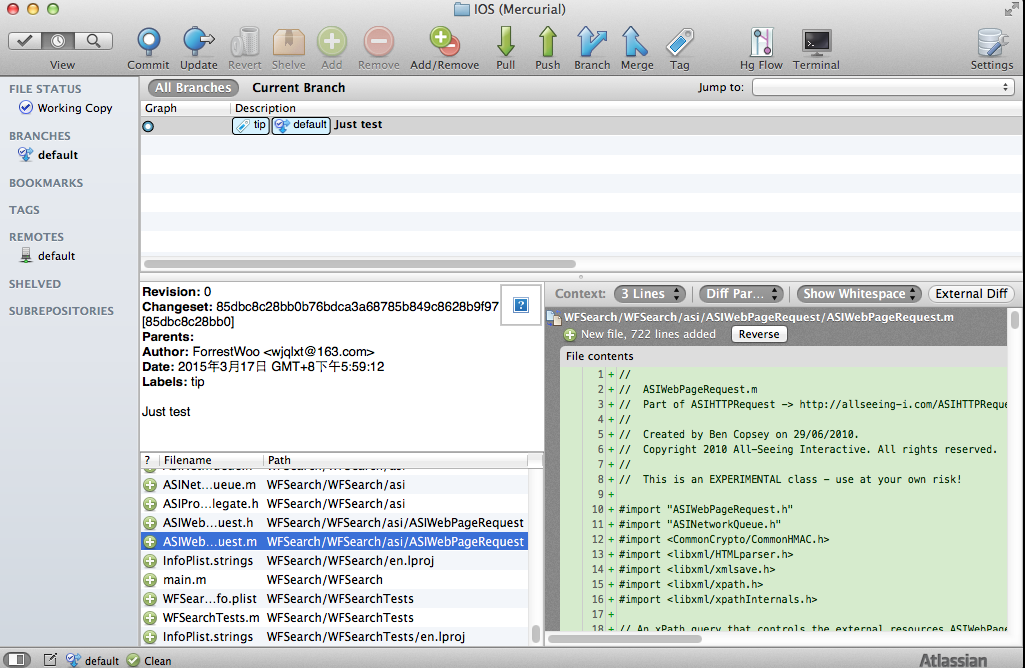Click the green plus icon beside main.m
This screenshot has width=1025, height=668.
150,580
